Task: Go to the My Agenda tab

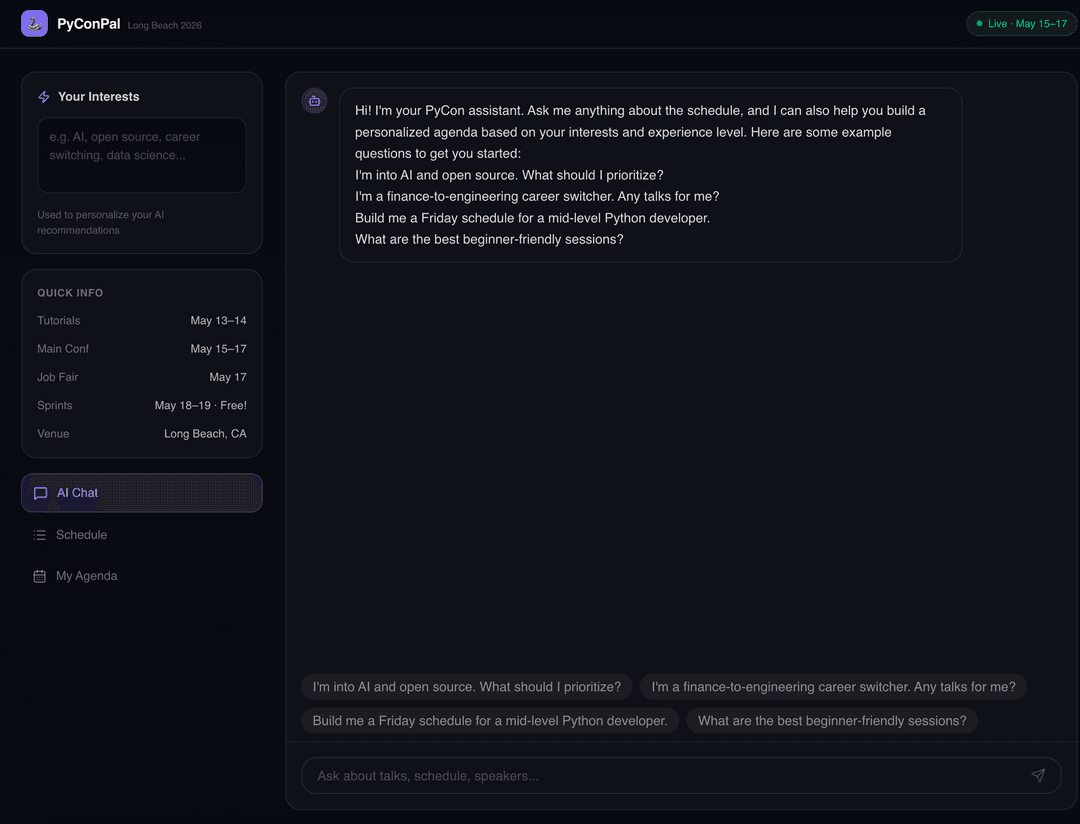Action: coord(142,576)
